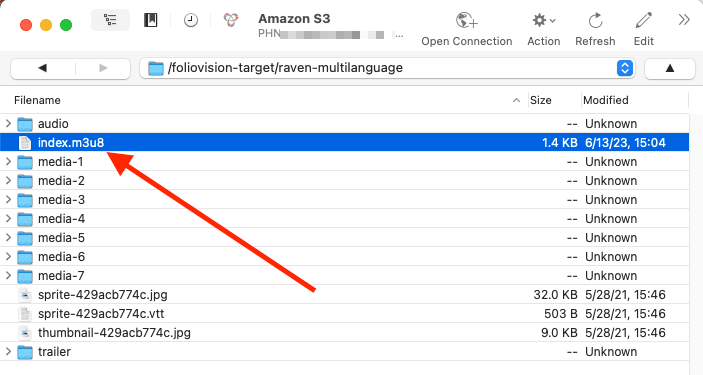Go to parent folder with up arrow
Screen dimensions: 703x375
pyautogui.click(x=670, y=68)
